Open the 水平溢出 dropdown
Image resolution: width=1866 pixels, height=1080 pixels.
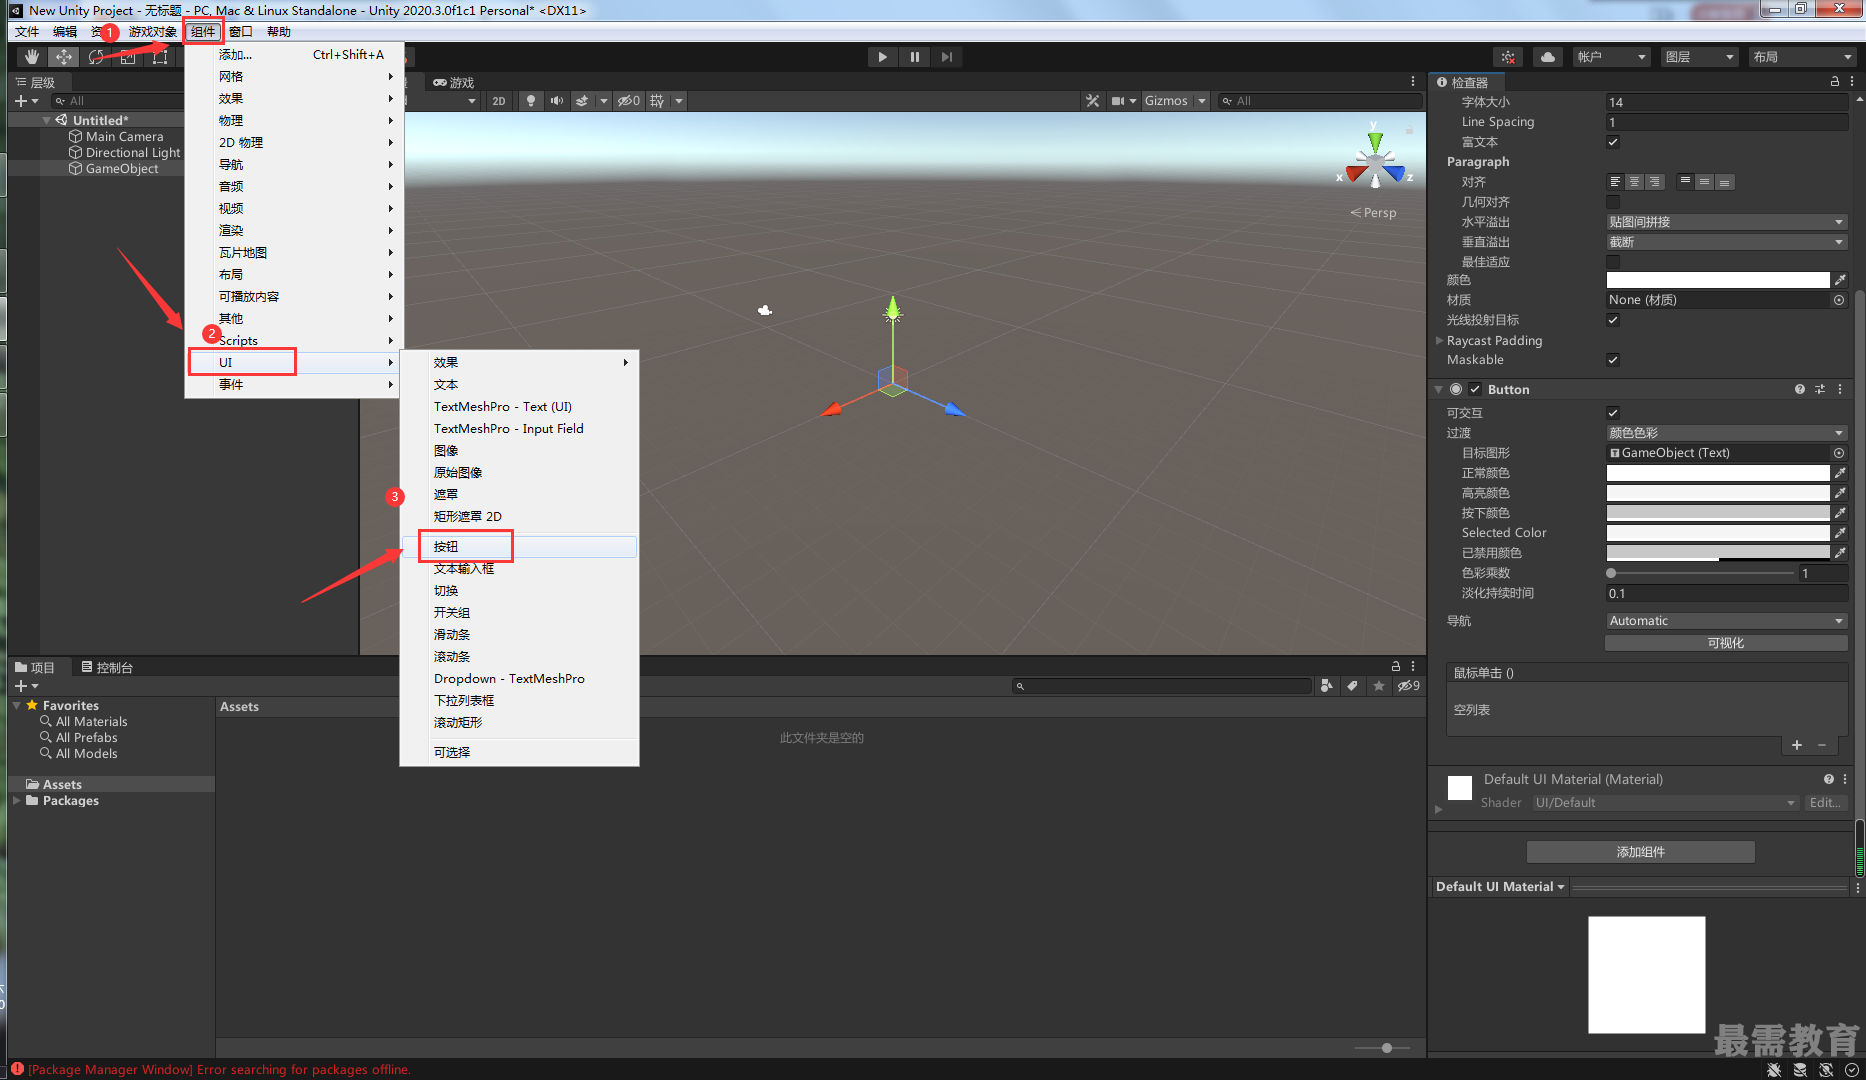pos(1726,222)
